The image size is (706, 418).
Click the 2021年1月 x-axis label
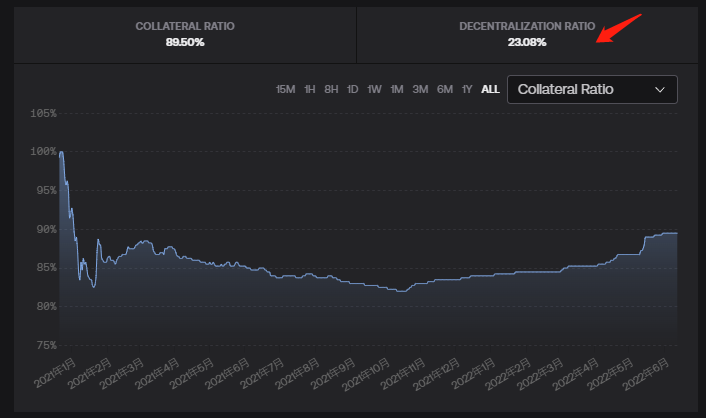pos(54,373)
